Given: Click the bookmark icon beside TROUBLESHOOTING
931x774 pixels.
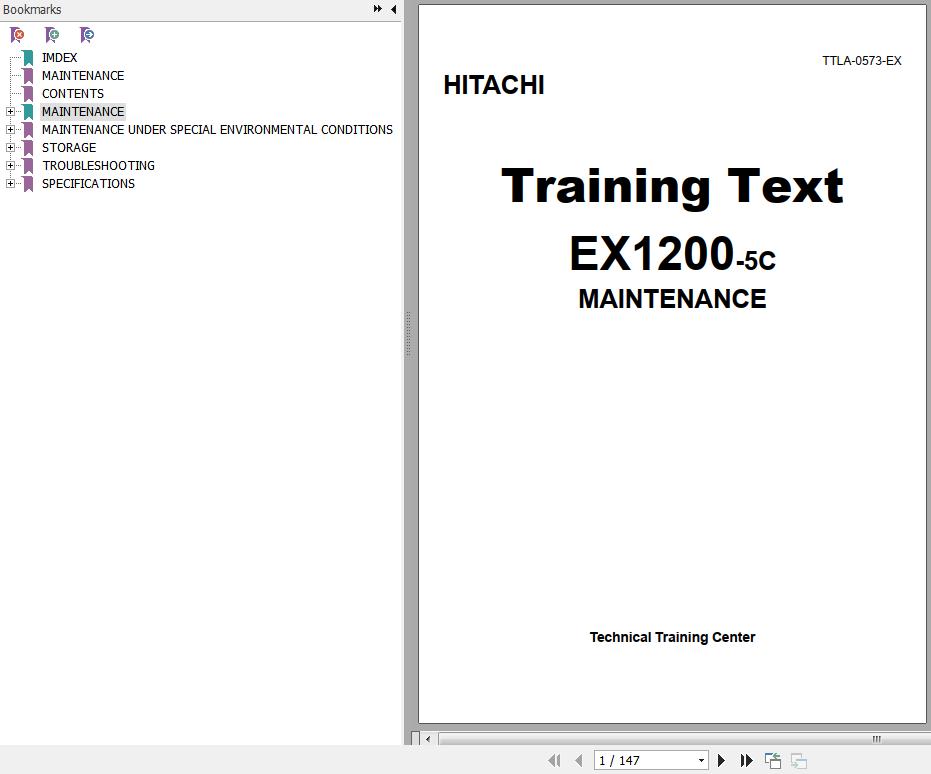Looking at the screenshot, I should (28, 166).
